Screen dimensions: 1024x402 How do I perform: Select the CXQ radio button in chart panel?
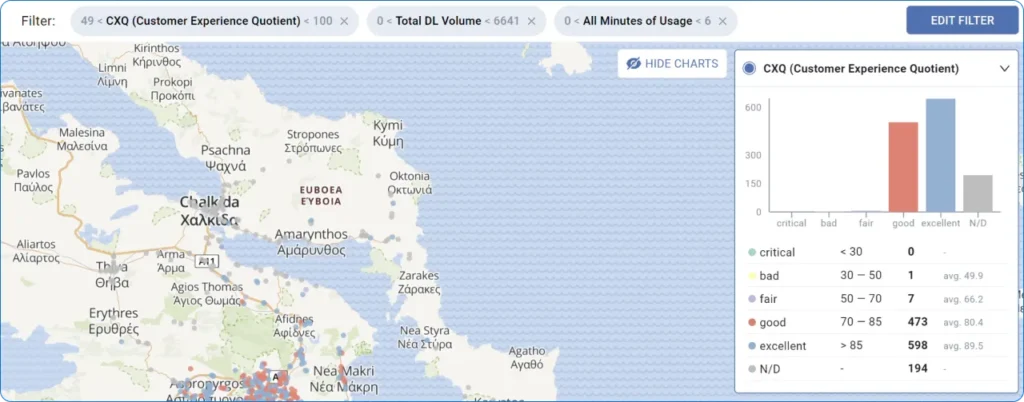pyautogui.click(x=749, y=69)
